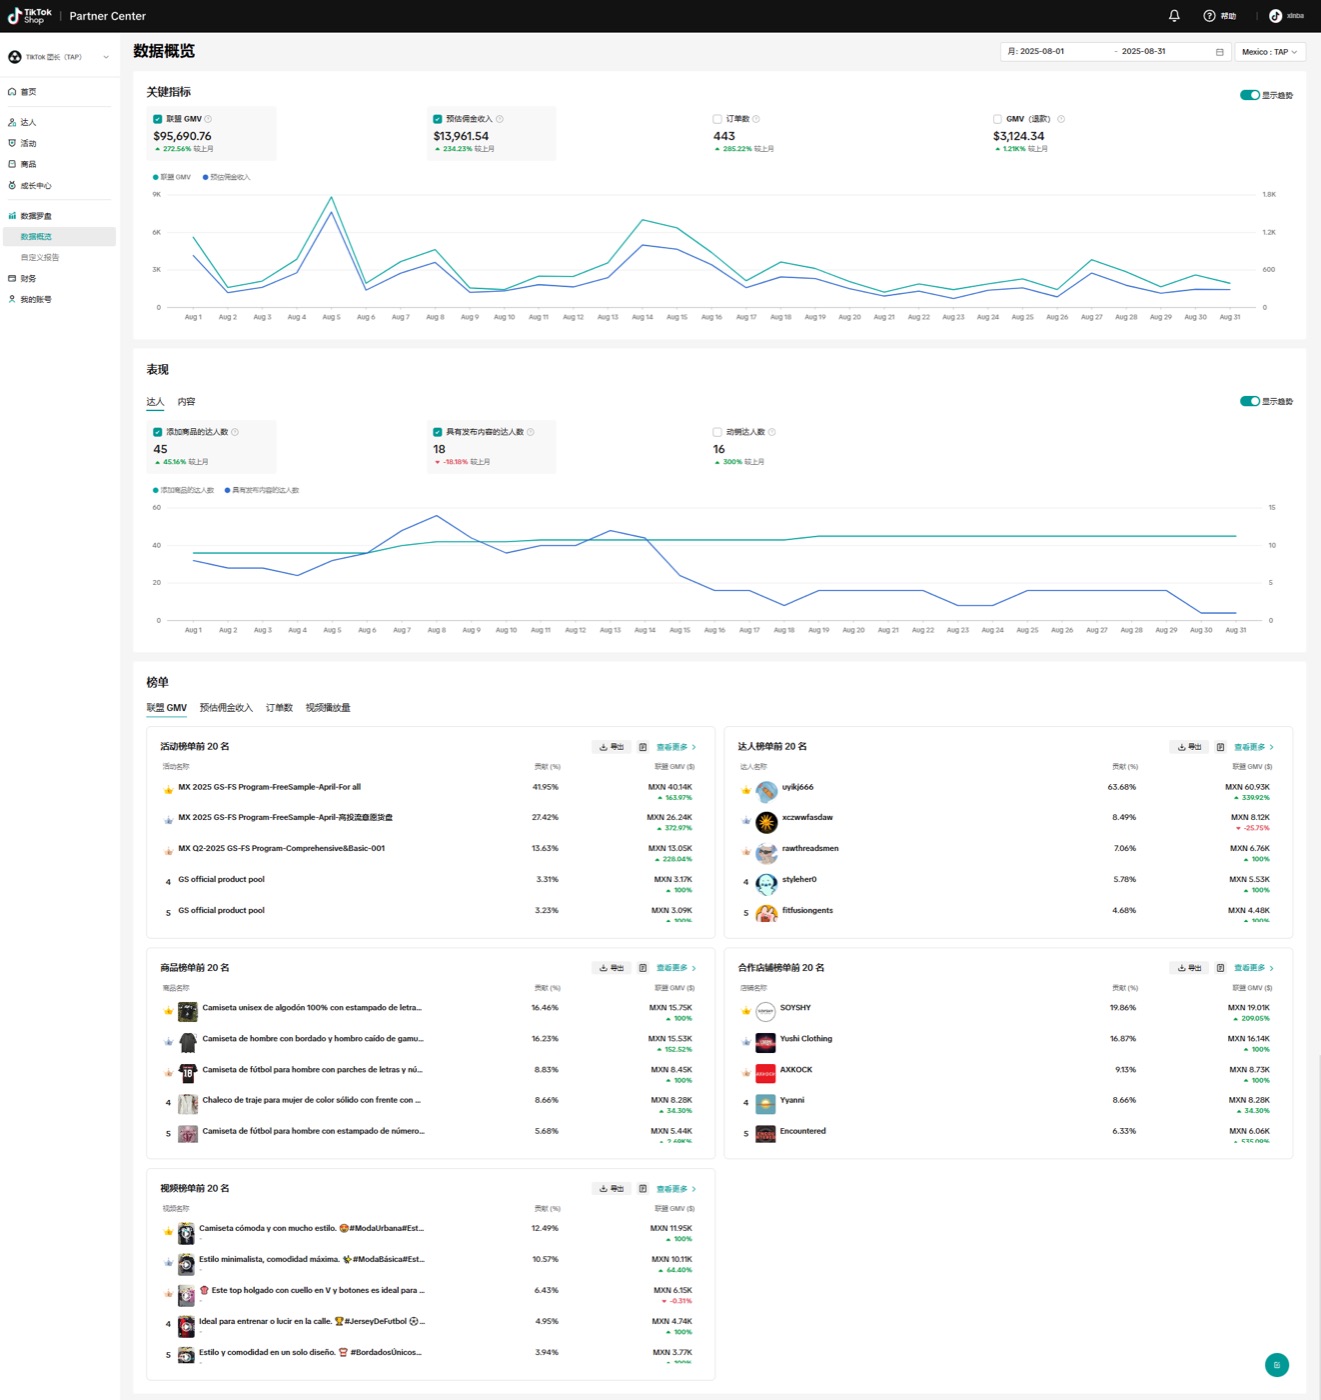Select 订单数 tab in 榜单

pyautogui.click(x=279, y=708)
